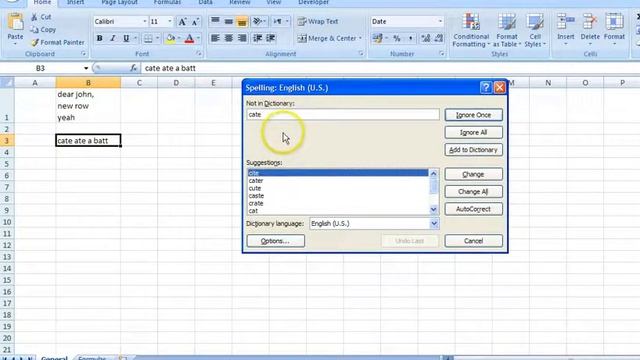This screenshot has height=360, width=640.
Task: Click the Shrink Font icon
Action: (195, 22)
